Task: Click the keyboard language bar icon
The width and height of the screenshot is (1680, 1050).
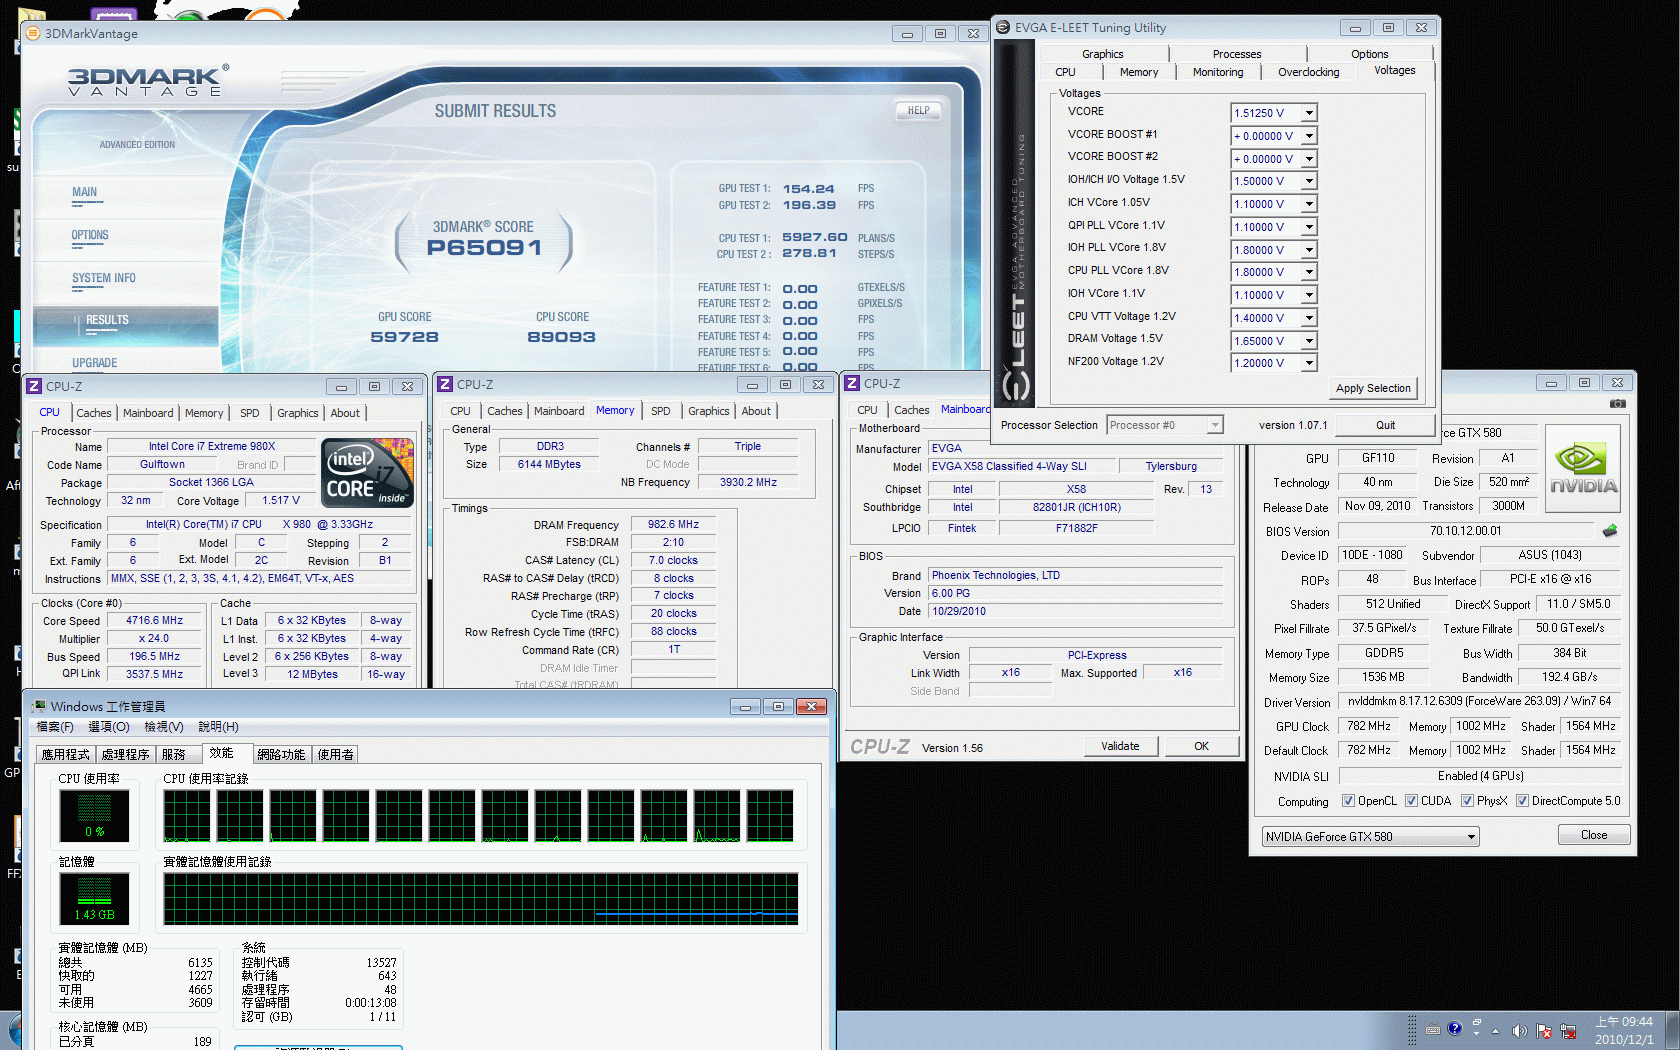Action: pyautogui.click(x=1433, y=1029)
